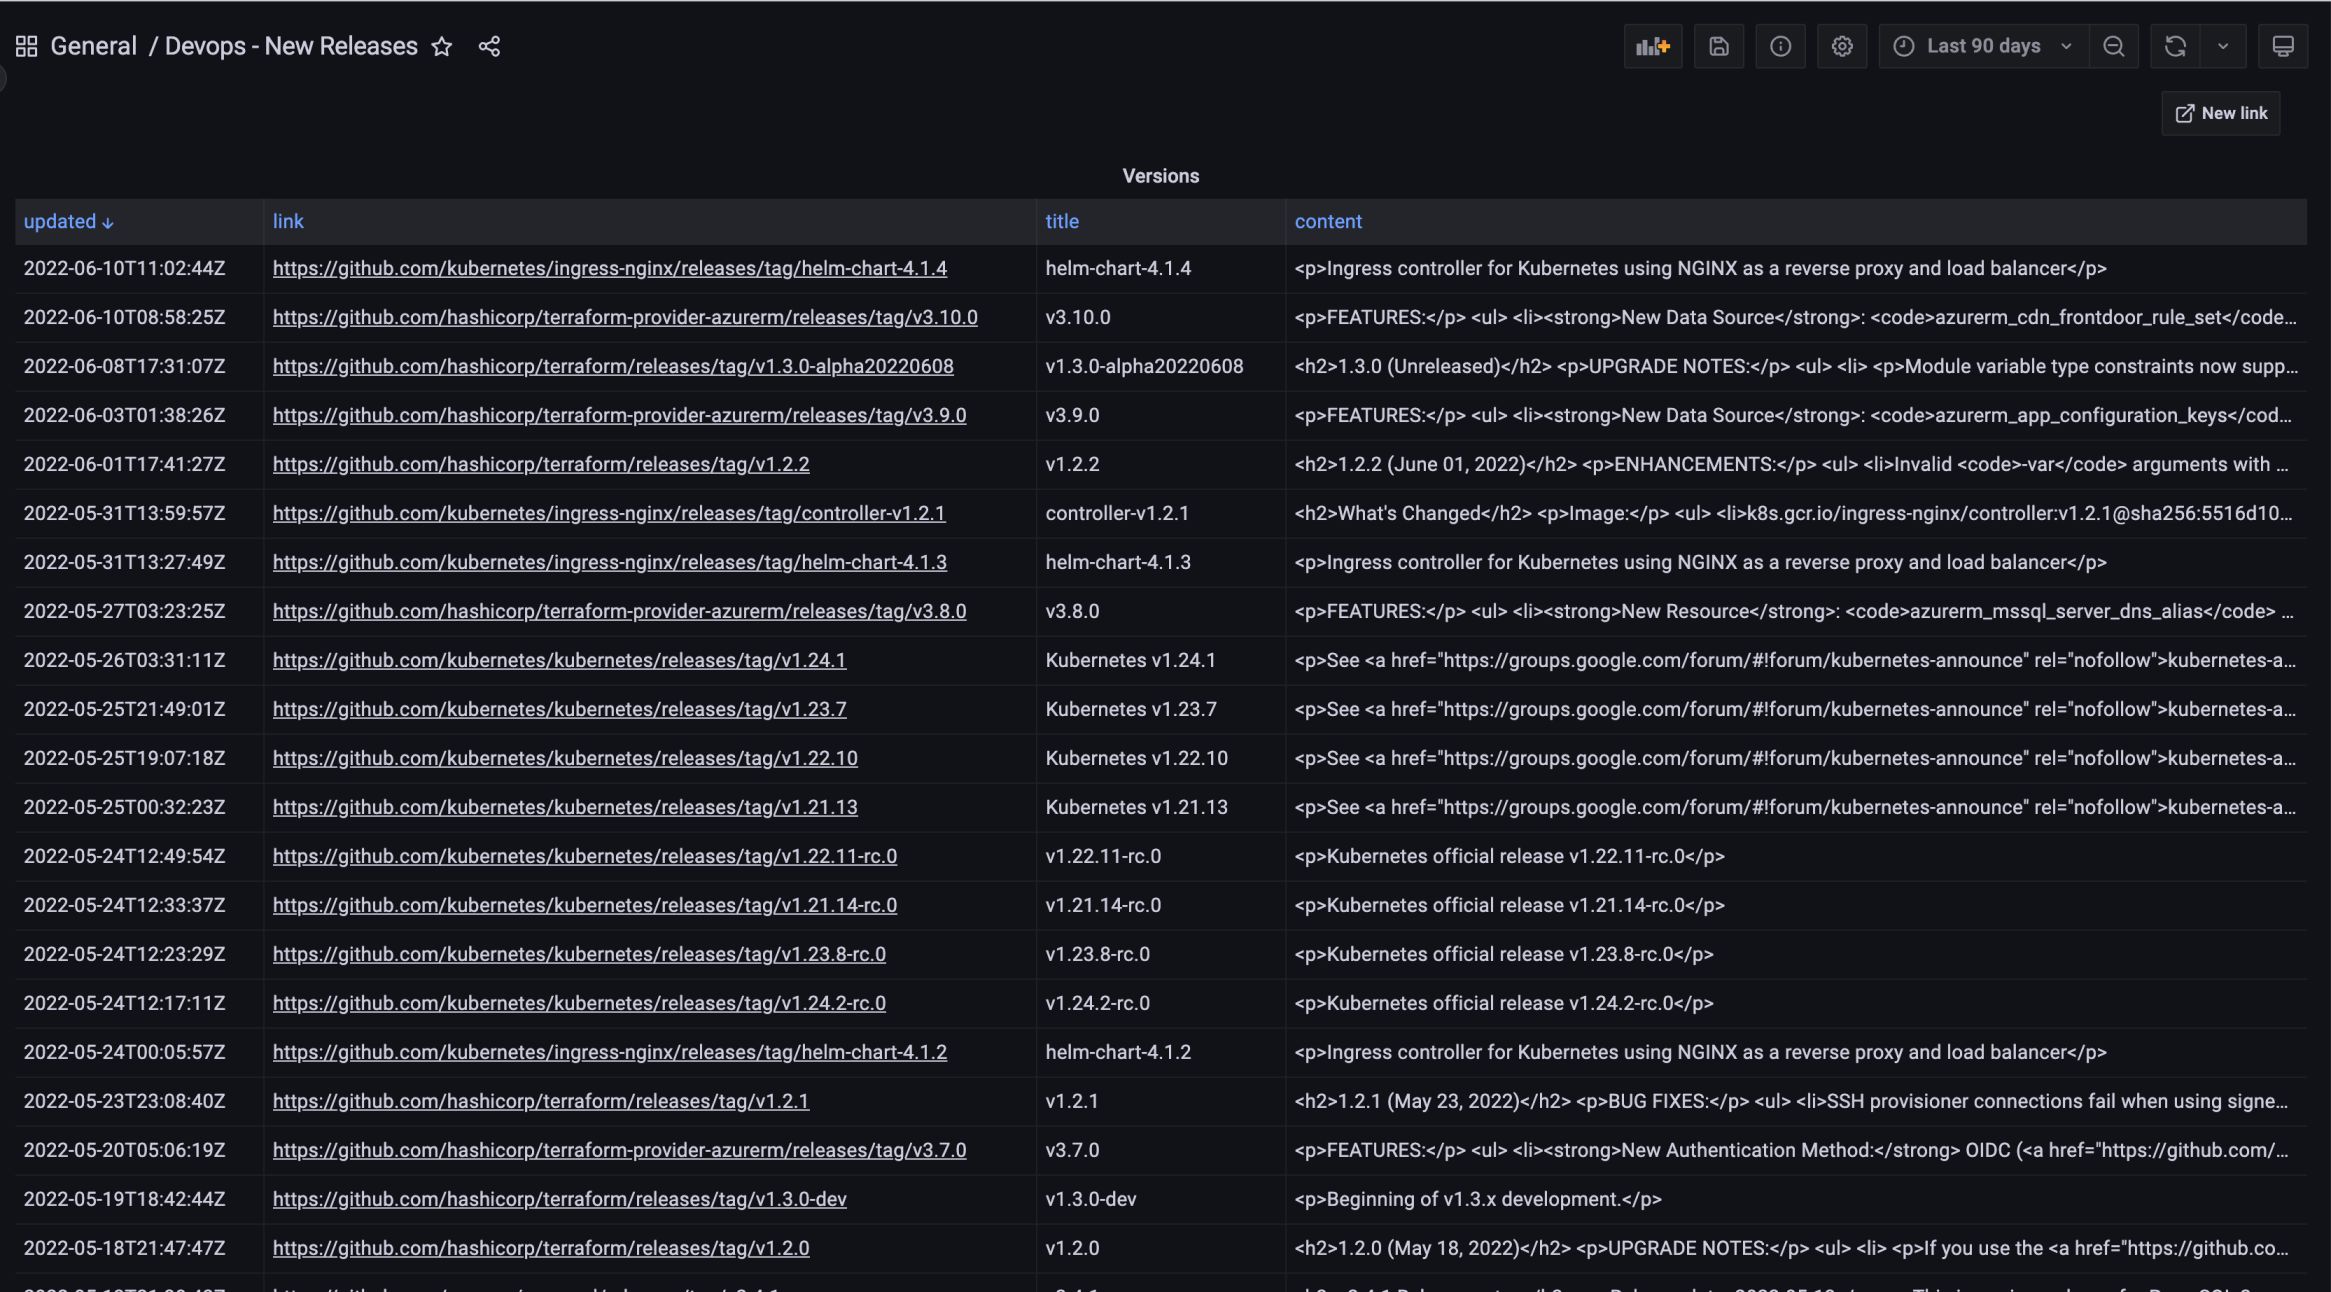Open Versions panel title menu
The image size is (2331, 1292).
tap(1160, 176)
